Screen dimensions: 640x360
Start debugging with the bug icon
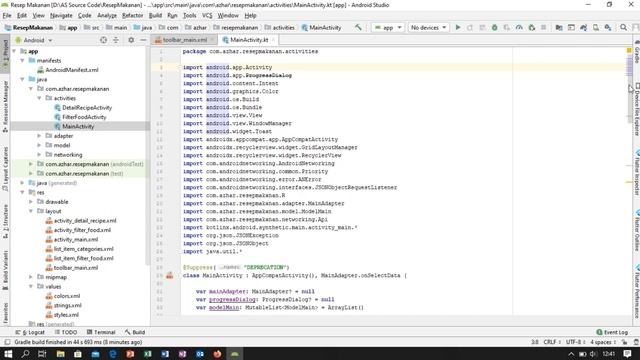[494, 27]
